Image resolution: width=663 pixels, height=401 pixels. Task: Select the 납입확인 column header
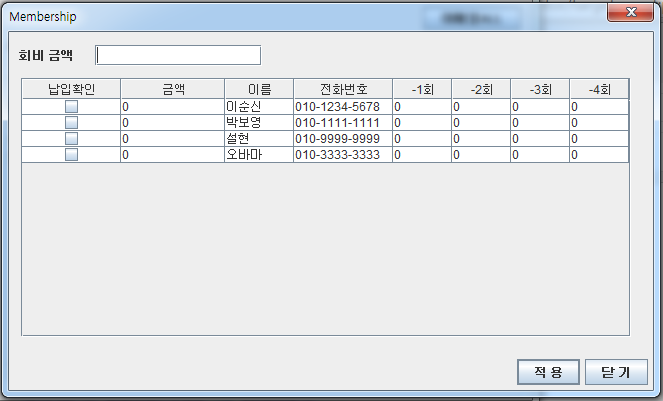tap(71, 89)
